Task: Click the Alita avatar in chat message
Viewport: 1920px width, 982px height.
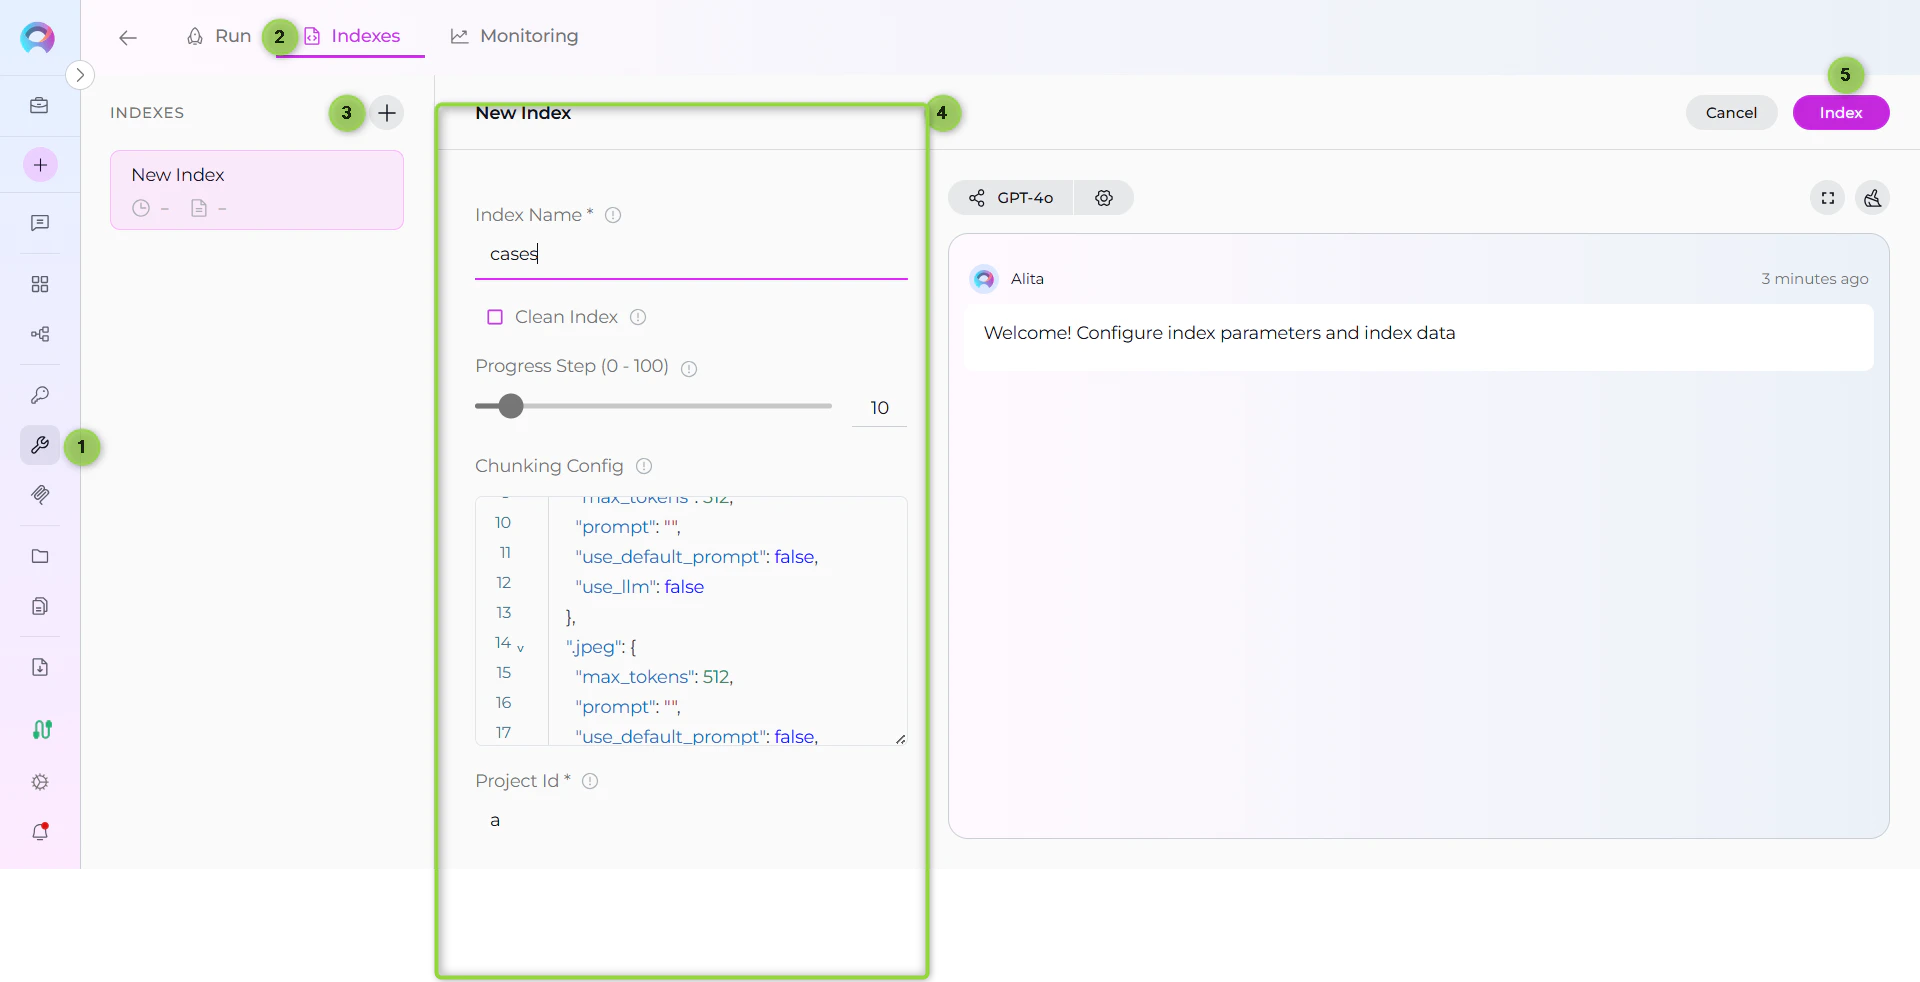Action: [x=984, y=279]
